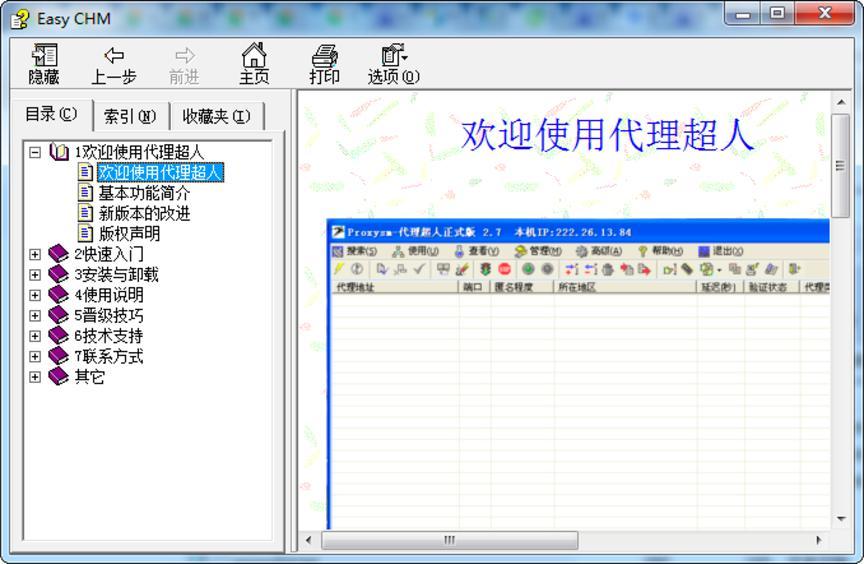Image resolution: width=864 pixels, height=564 pixels.
Task: Open the 收藏夹 favorites tab
Action: click(217, 116)
